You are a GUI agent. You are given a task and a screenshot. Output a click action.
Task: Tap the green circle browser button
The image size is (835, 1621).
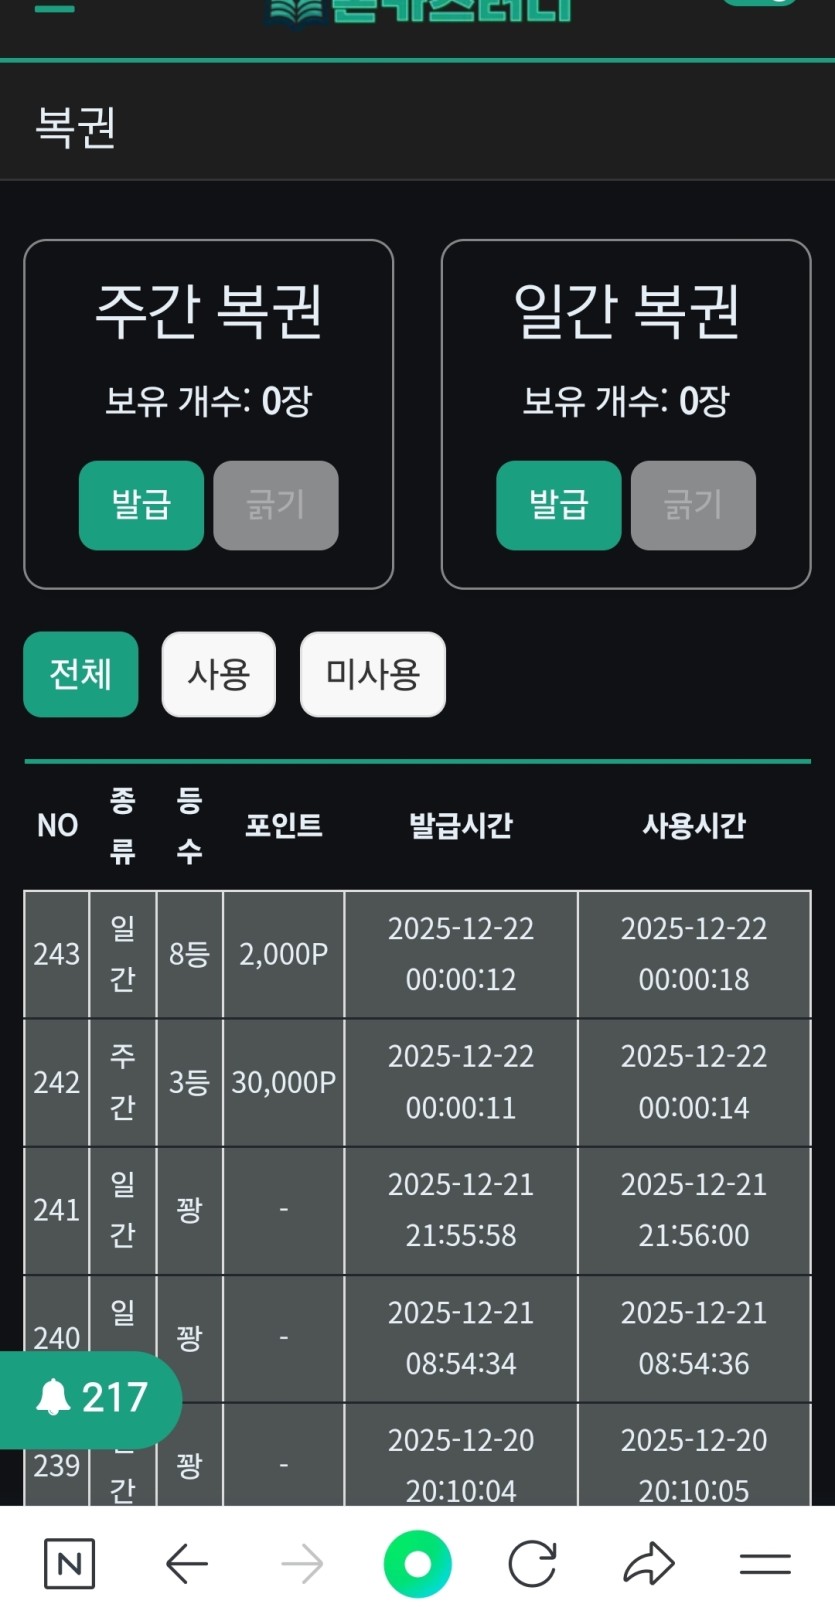click(417, 1563)
